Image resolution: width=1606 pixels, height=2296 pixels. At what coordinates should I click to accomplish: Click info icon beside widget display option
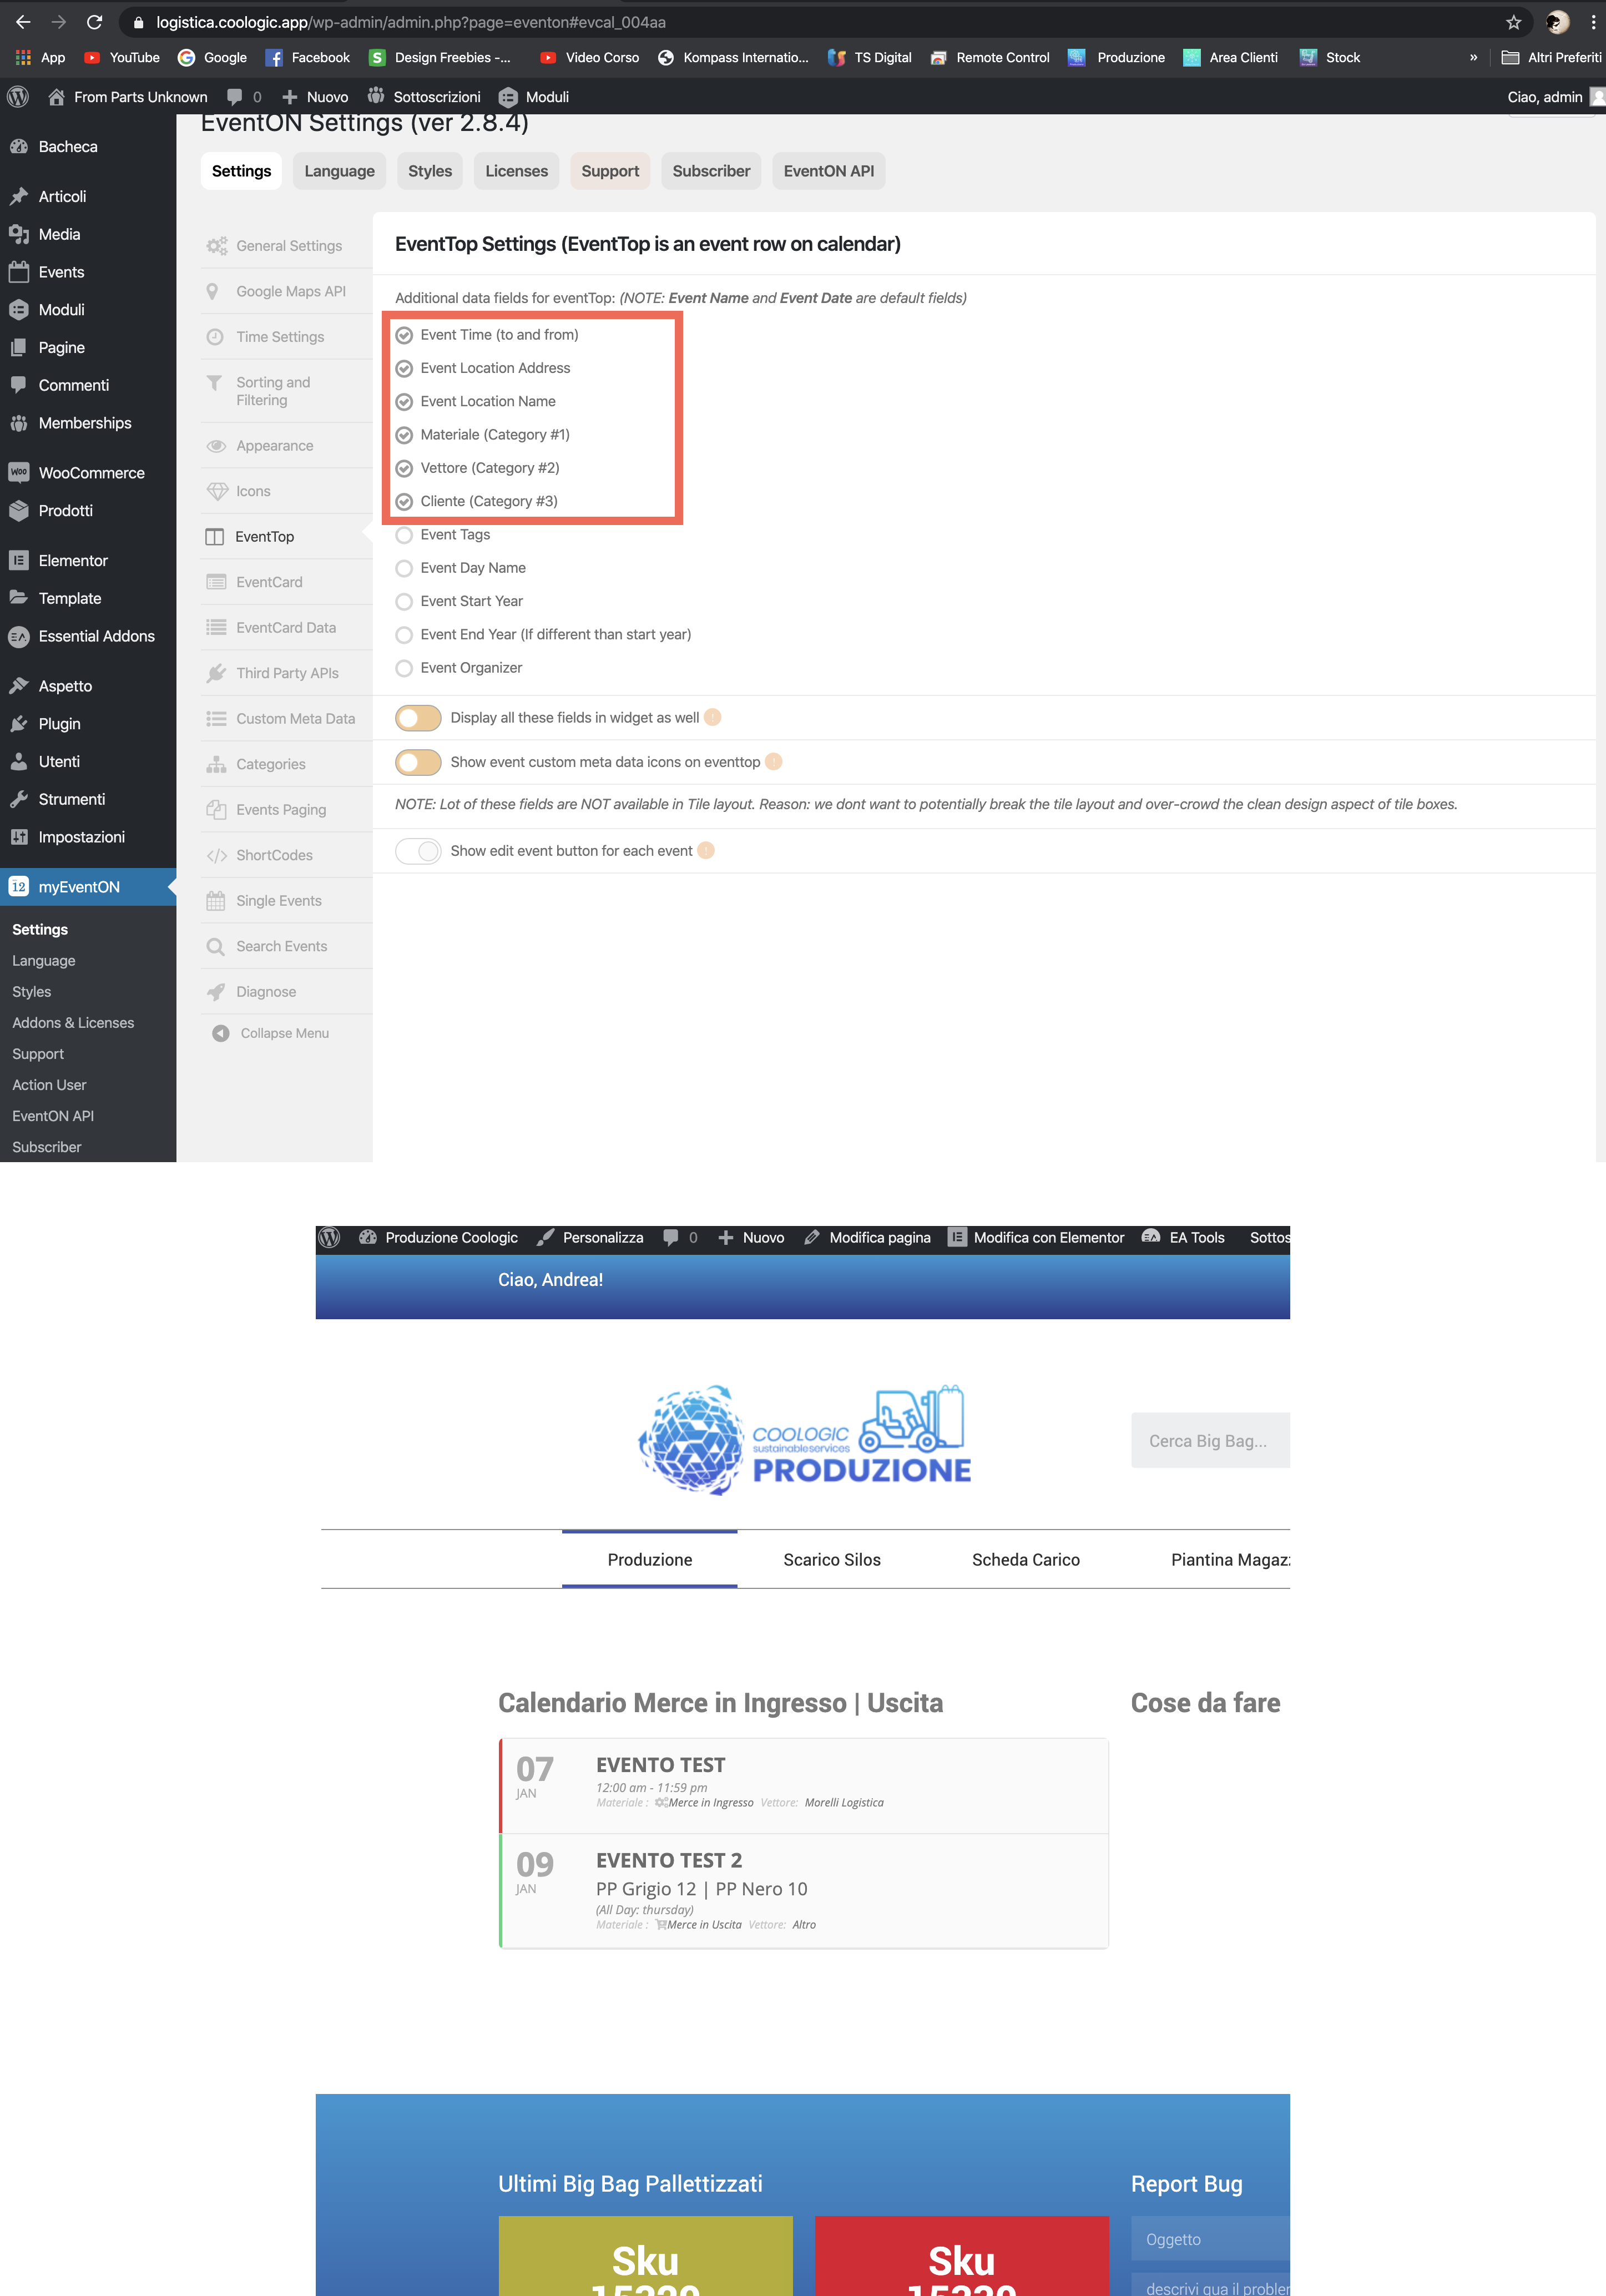[713, 718]
